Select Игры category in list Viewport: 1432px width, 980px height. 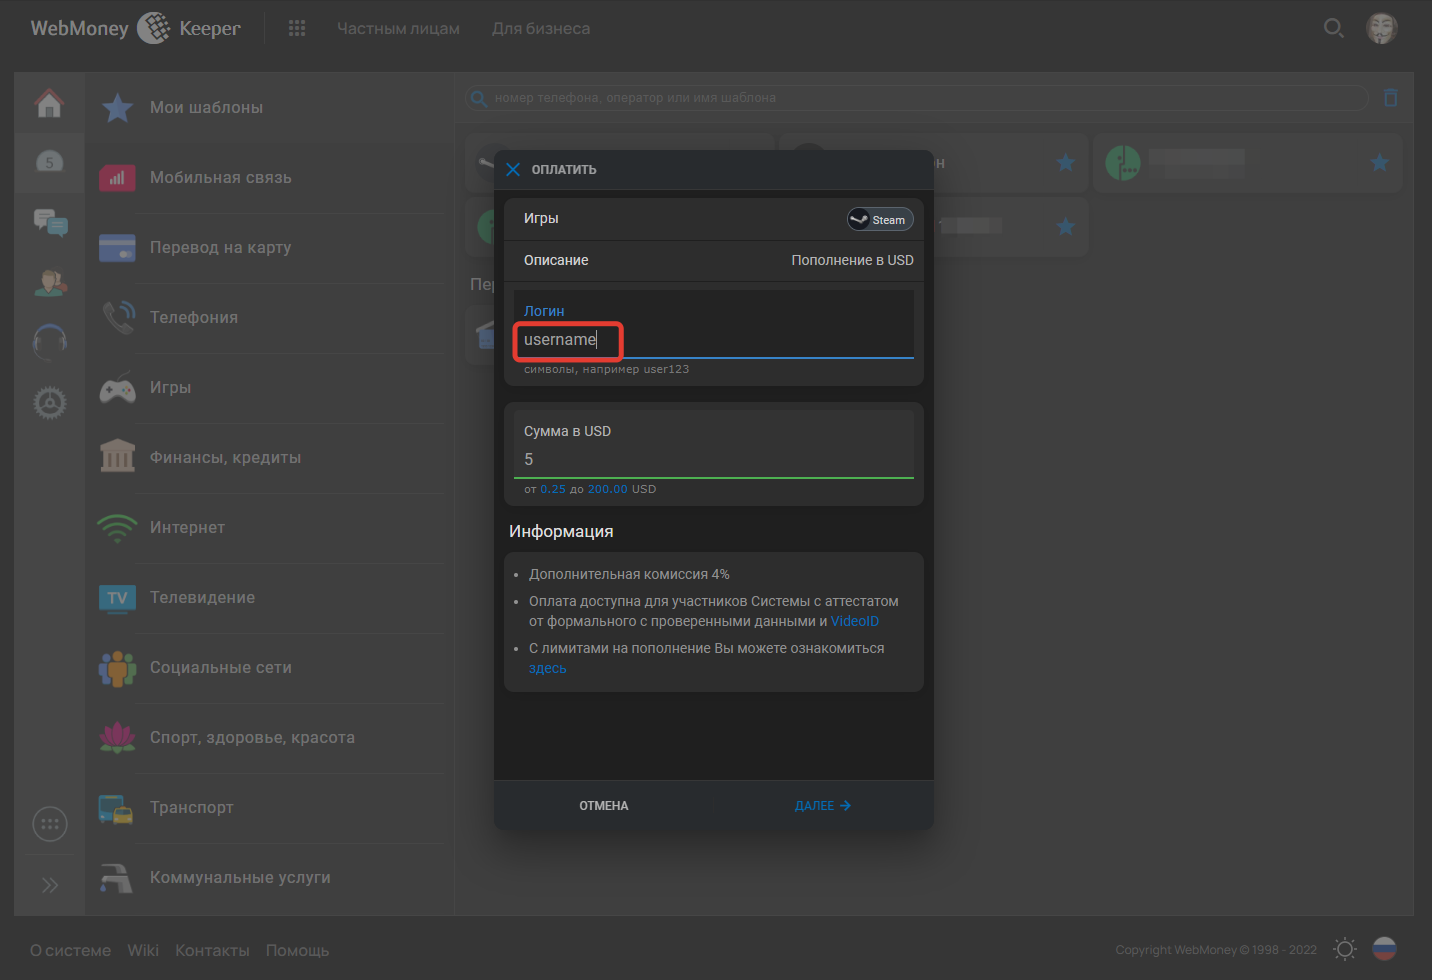click(x=270, y=388)
